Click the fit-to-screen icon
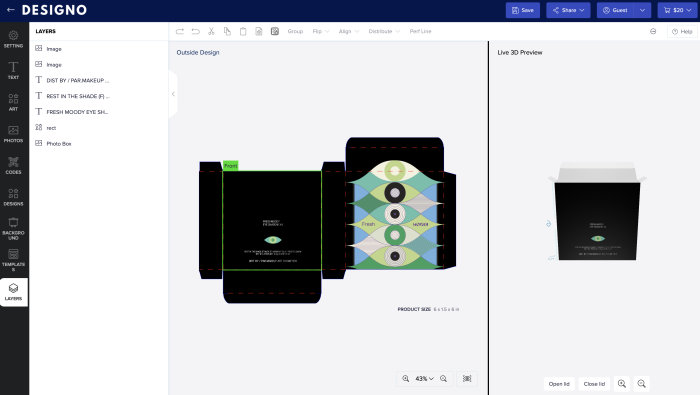Viewport: 700px width, 395px height. [467, 378]
